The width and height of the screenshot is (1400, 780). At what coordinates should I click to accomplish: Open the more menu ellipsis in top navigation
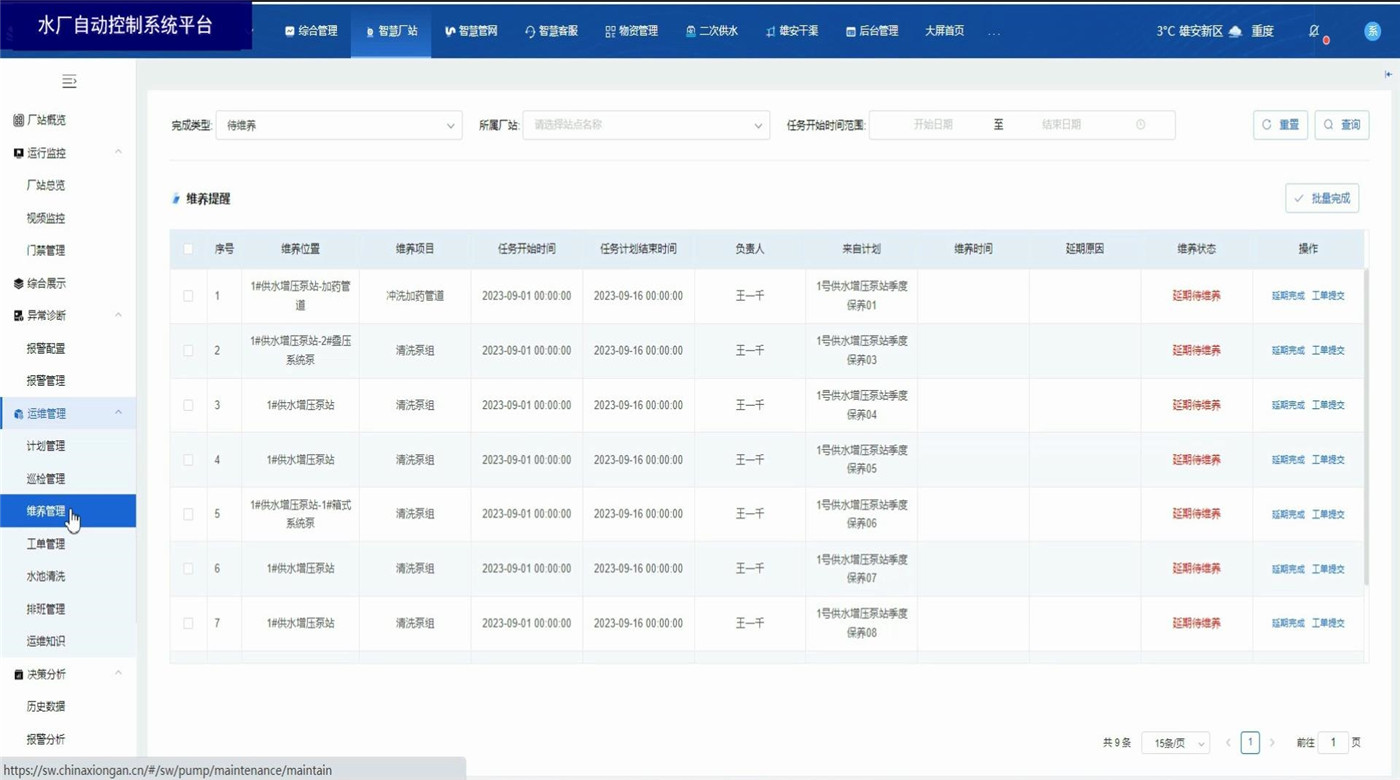point(994,32)
